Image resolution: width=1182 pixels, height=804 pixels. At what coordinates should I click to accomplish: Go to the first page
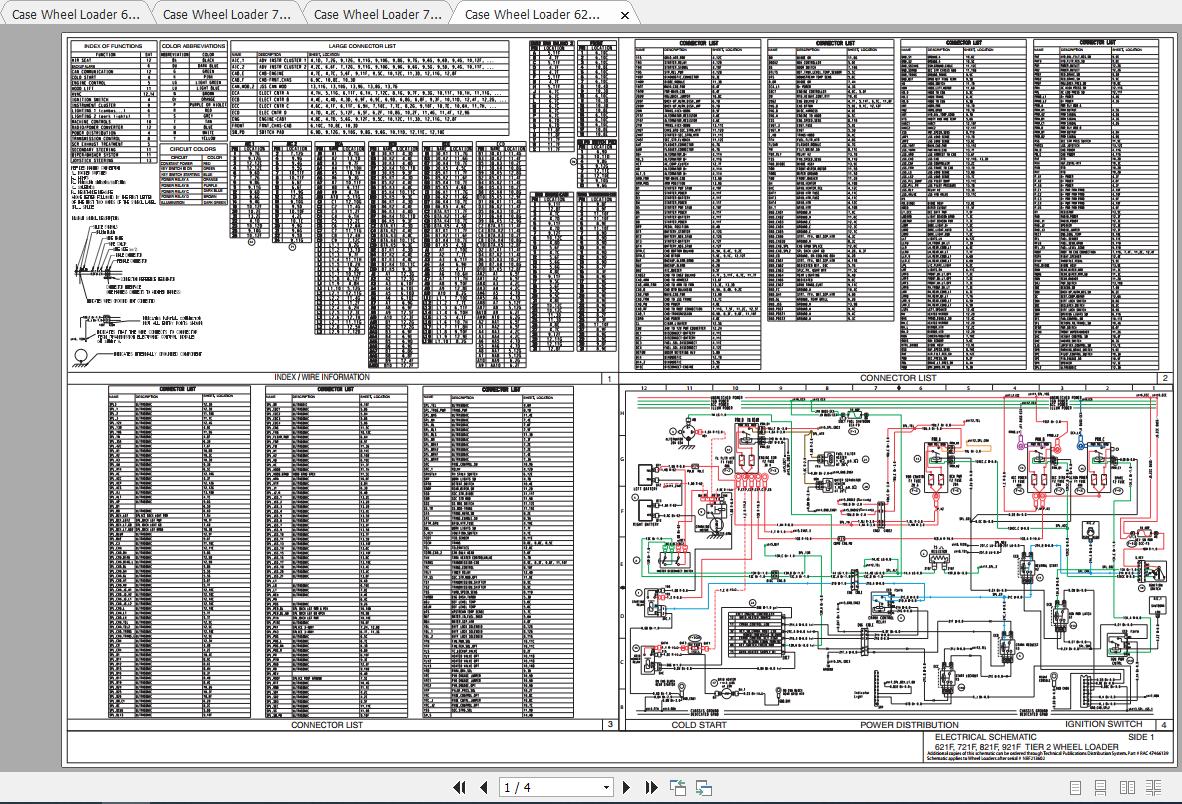point(460,788)
